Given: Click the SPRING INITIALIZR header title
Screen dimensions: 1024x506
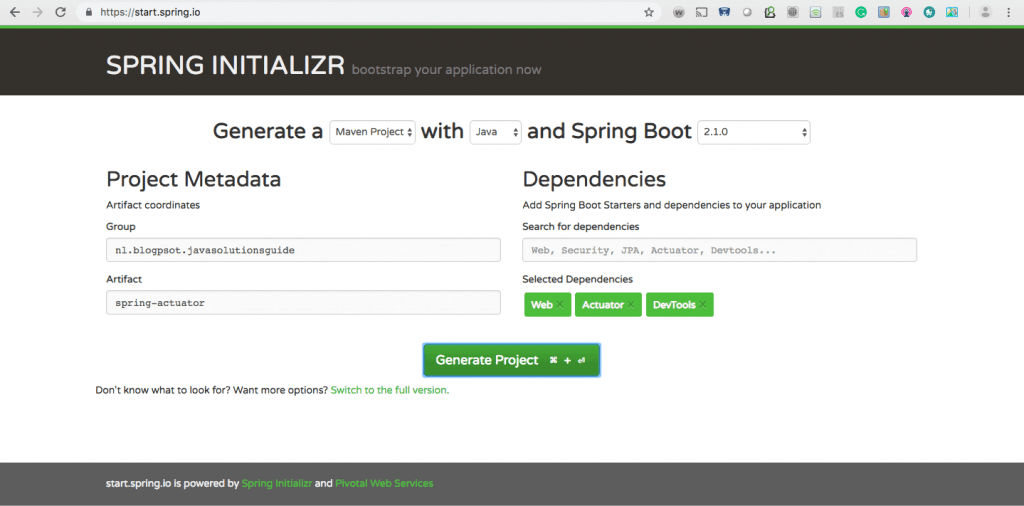Looking at the screenshot, I should 225,65.
